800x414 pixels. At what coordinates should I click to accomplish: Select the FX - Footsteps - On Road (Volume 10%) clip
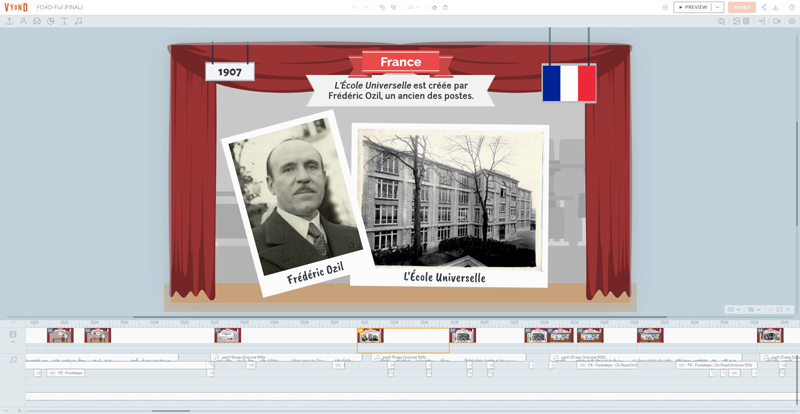717,366
